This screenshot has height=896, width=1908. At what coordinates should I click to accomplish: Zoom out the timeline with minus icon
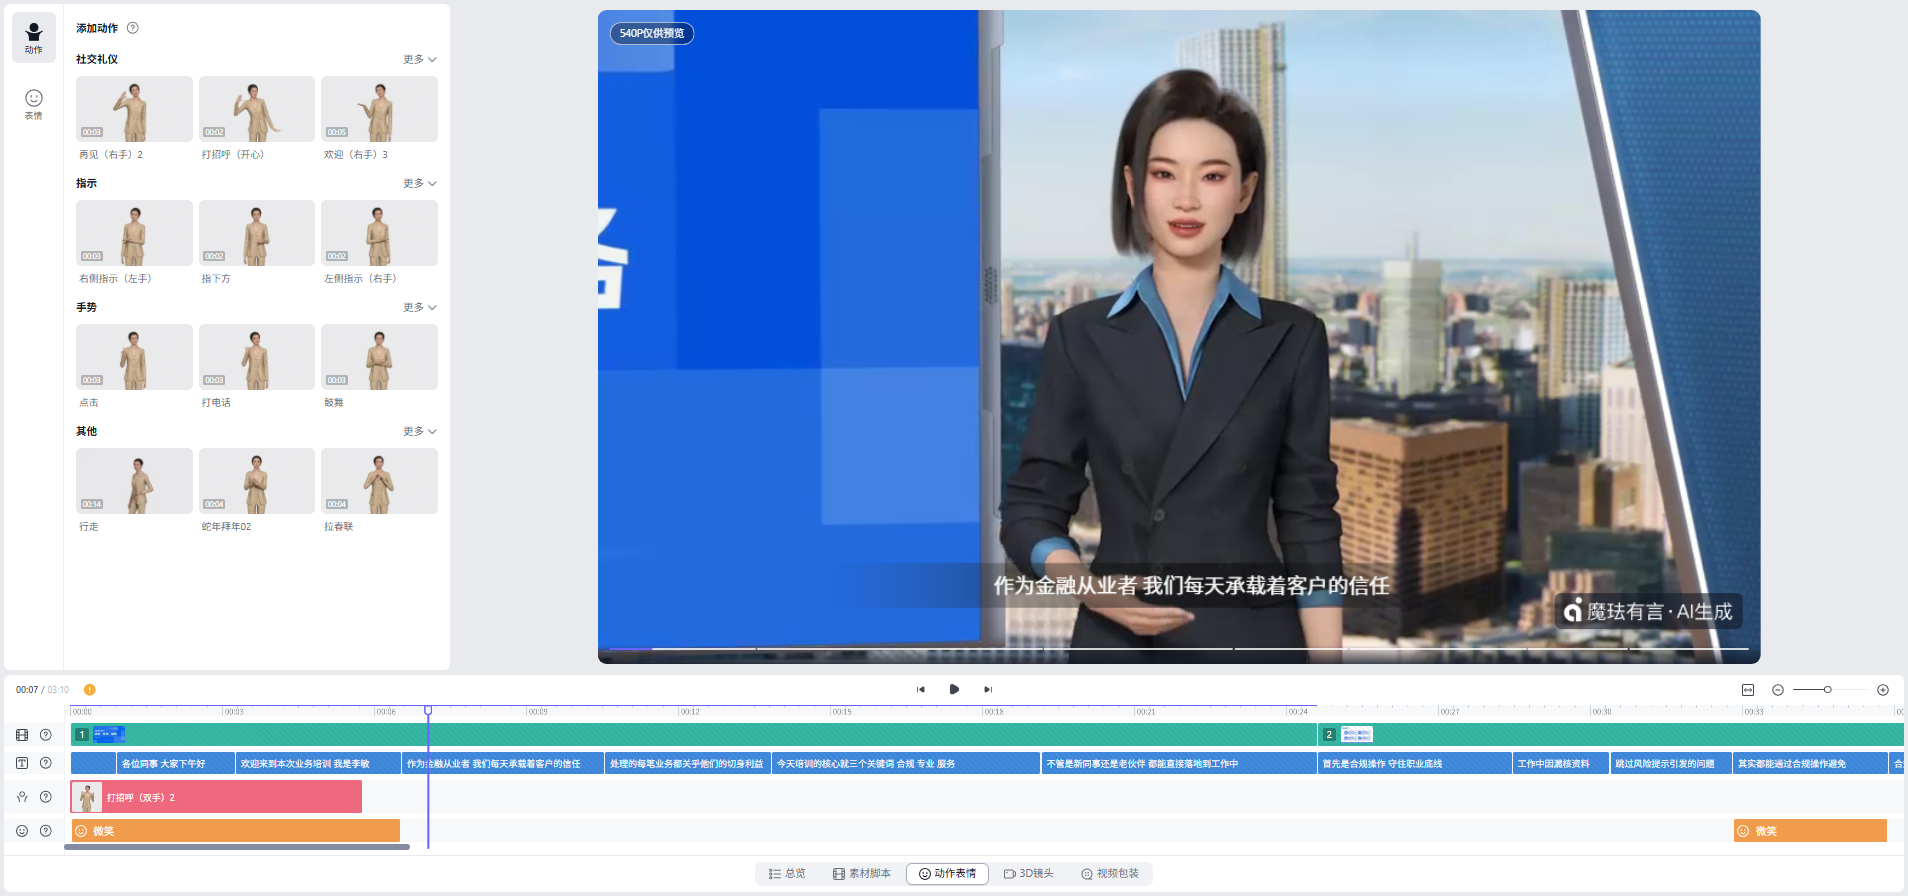click(x=1778, y=690)
